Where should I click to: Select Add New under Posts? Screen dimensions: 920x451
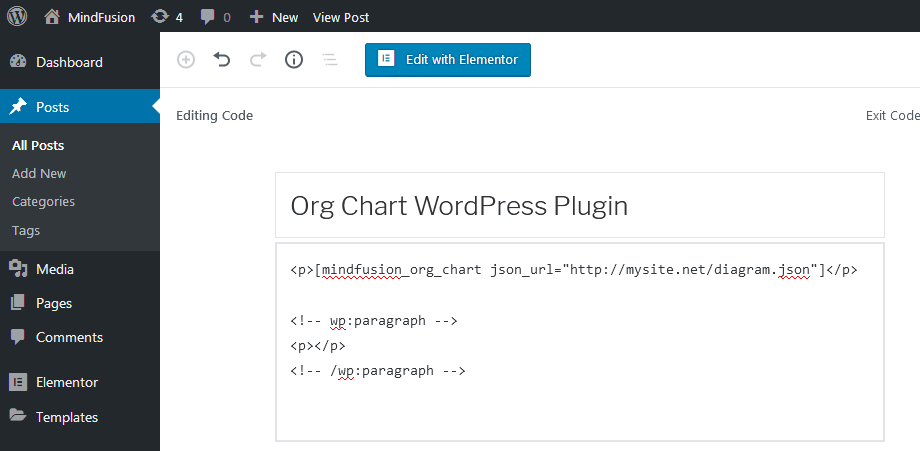[39, 173]
